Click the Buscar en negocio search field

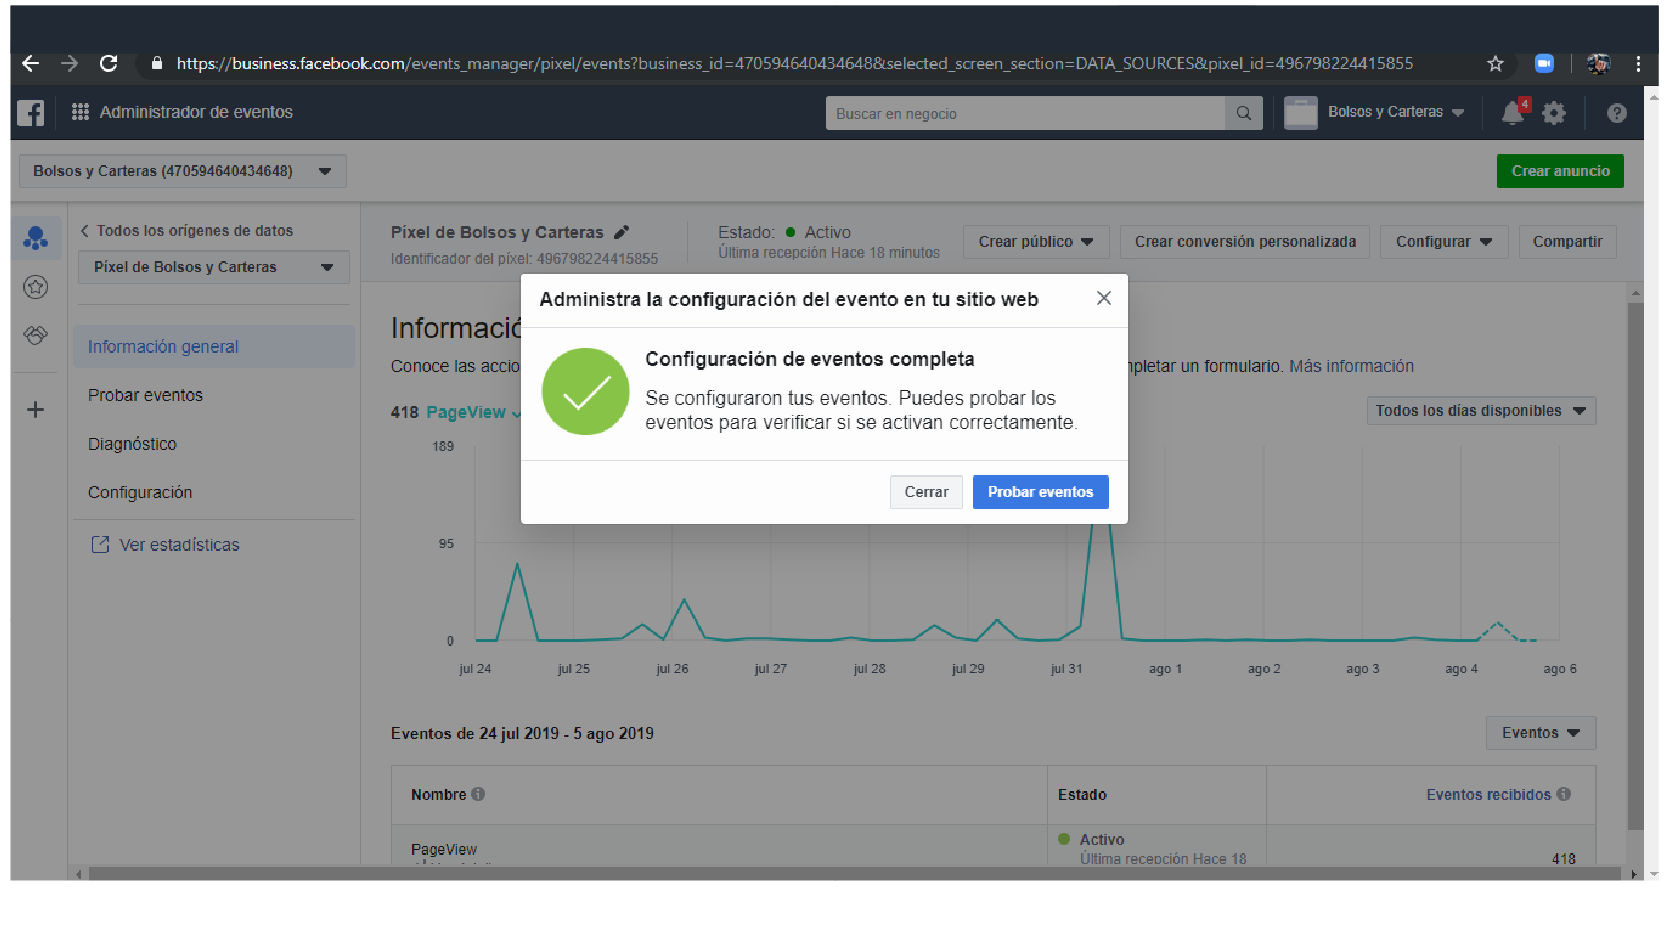(x=1025, y=113)
